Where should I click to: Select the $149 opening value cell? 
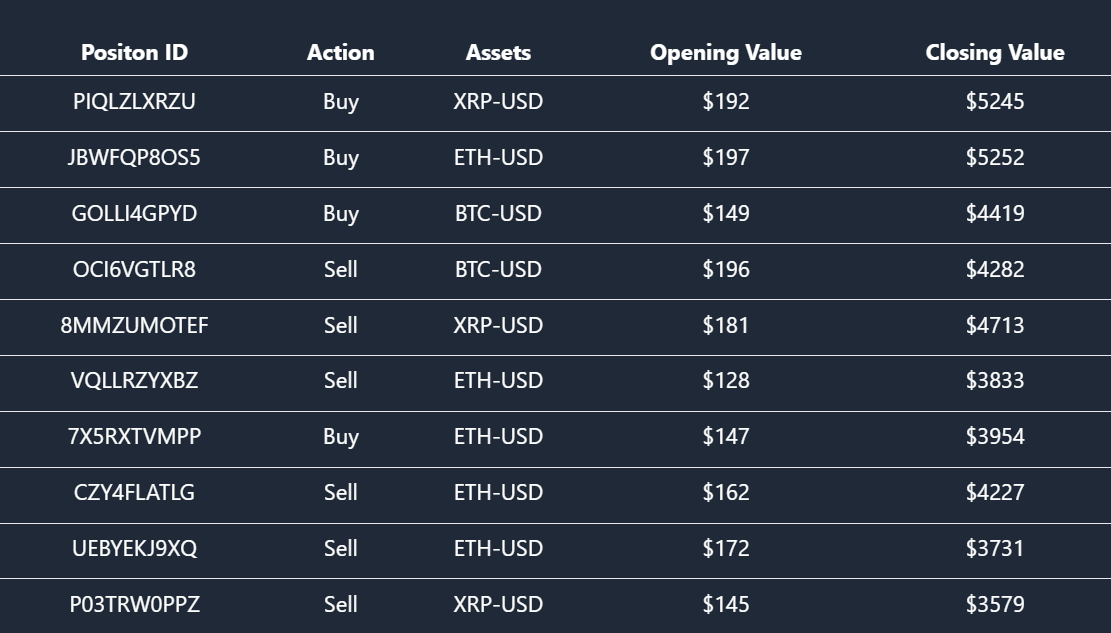click(725, 214)
